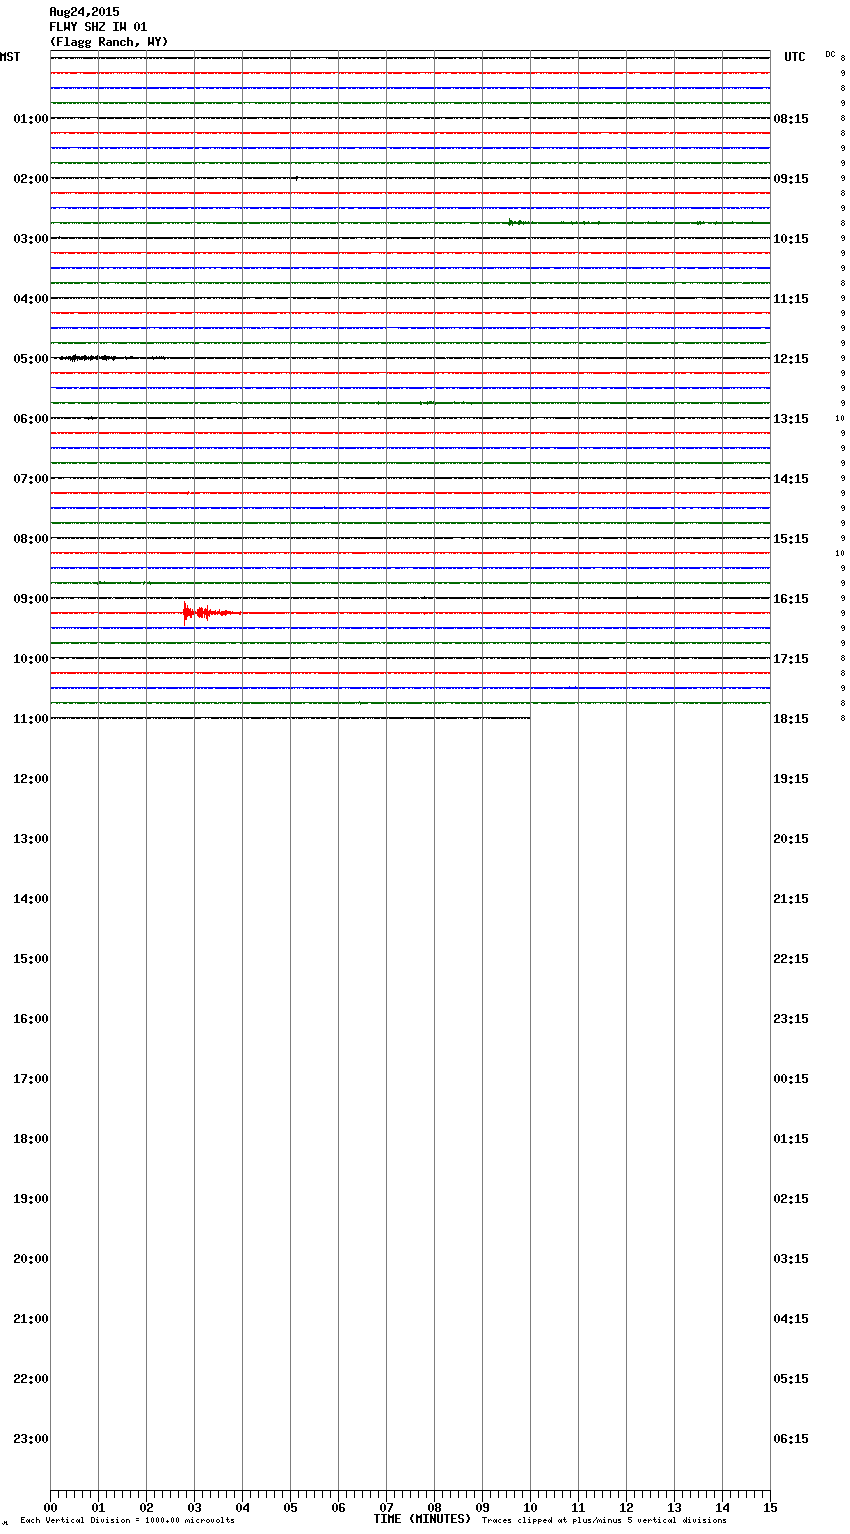Click the MST time zone header

point(10,57)
